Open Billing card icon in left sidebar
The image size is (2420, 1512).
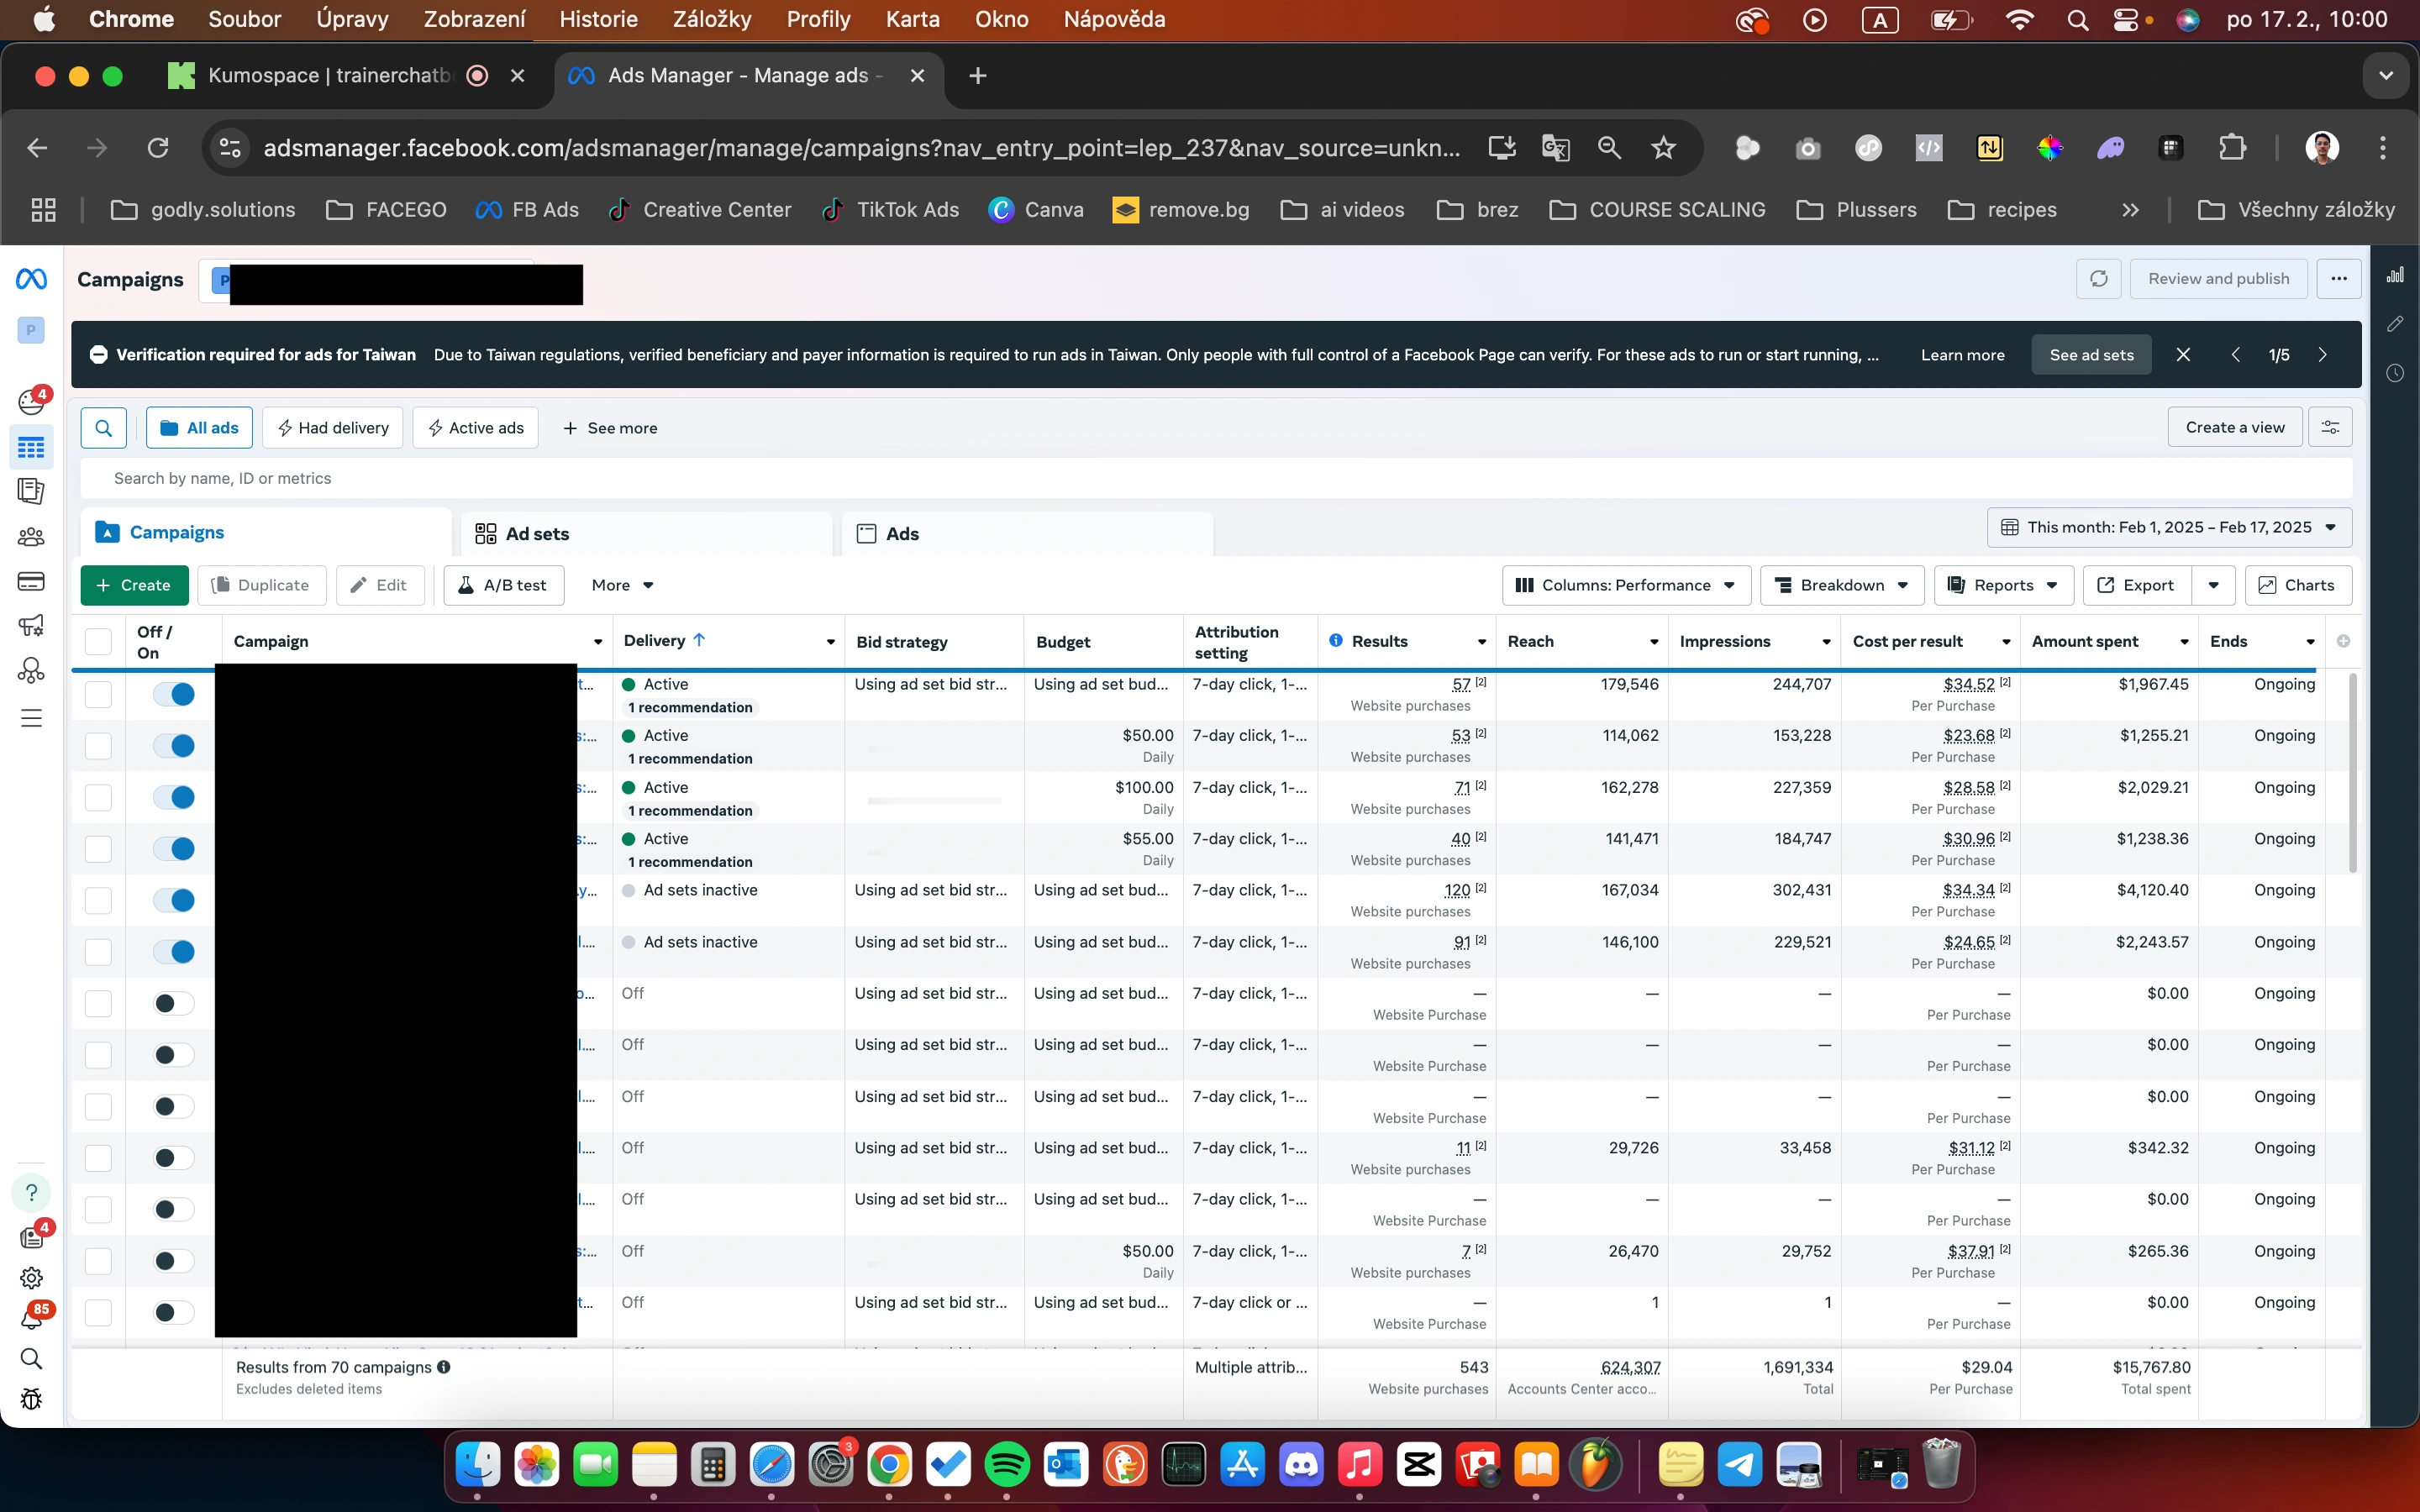[x=31, y=581]
